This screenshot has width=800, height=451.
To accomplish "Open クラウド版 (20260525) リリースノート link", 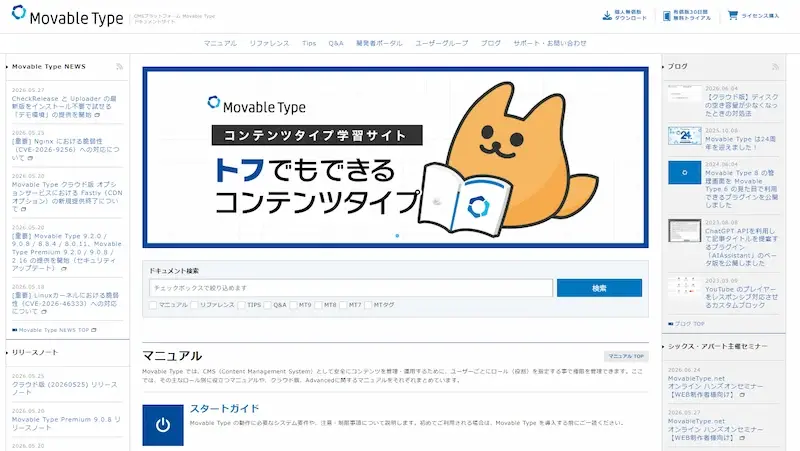I will pos(65,388).
